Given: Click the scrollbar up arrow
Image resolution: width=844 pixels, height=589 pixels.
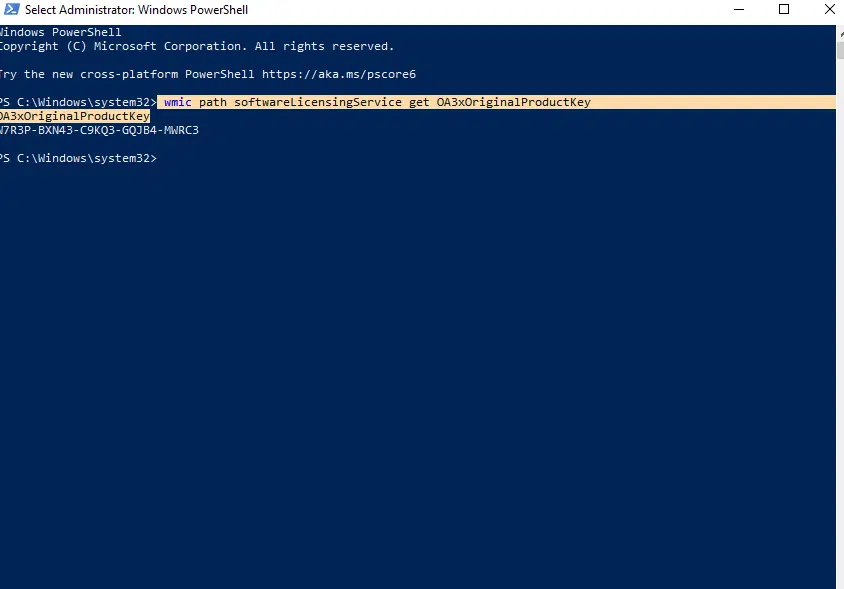Looking at the screenshot, I should click(x=839, y=30).
